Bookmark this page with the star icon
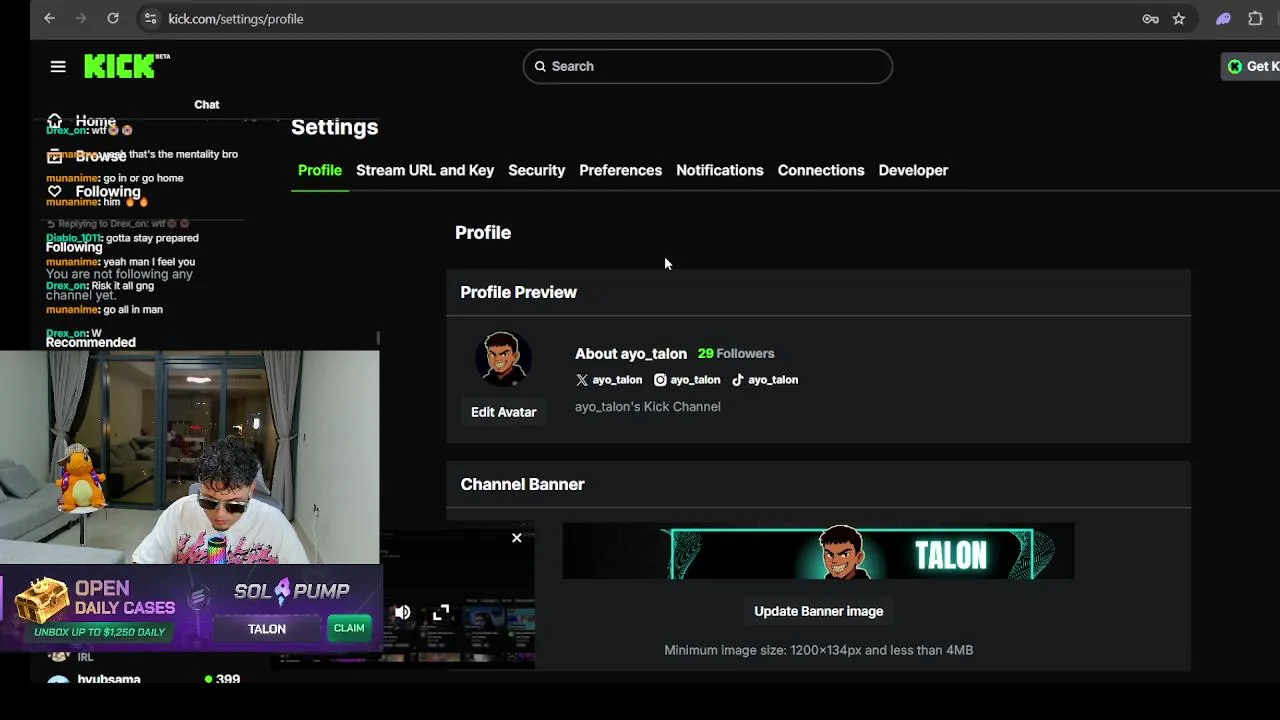This screenshot has height=720, width=1280. pos(1179,18)
